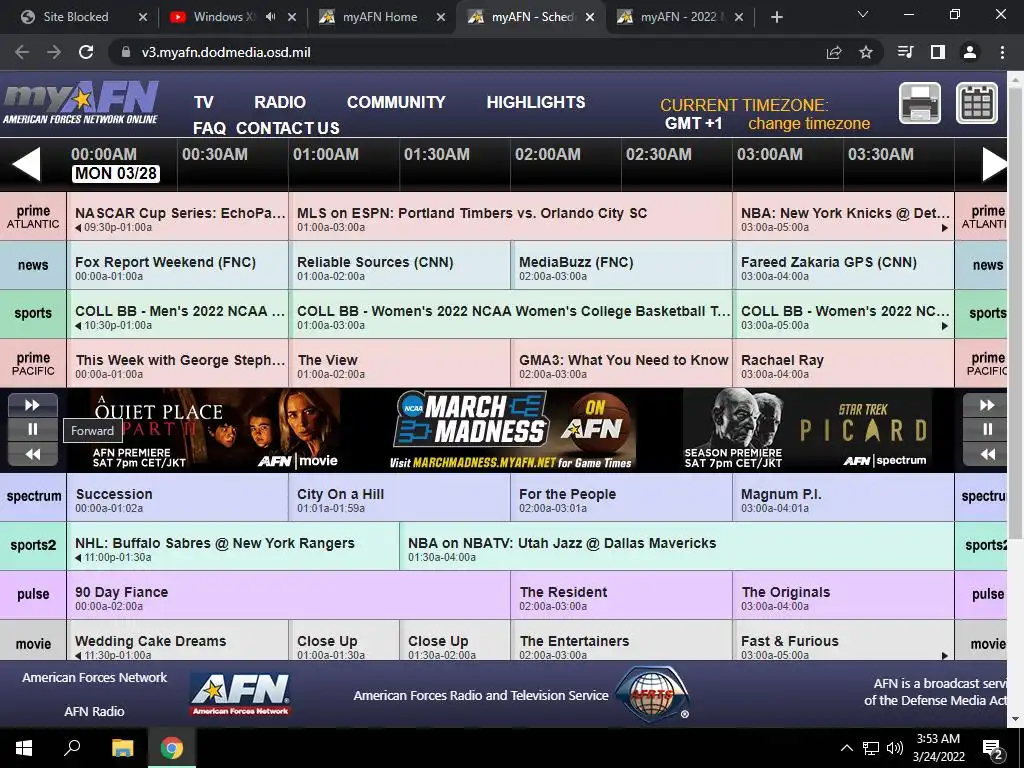
Task: Open Chrome's three-dot menu
Action: click(x=1002, y=52)
